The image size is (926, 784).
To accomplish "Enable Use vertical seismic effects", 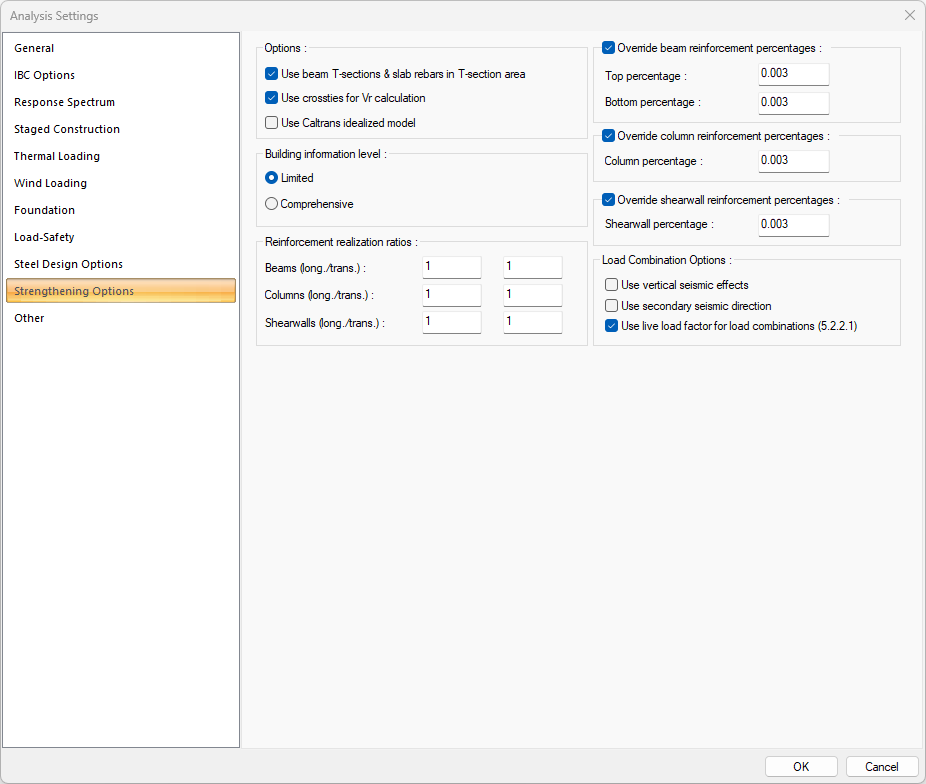I will click(x=612, y=285).
